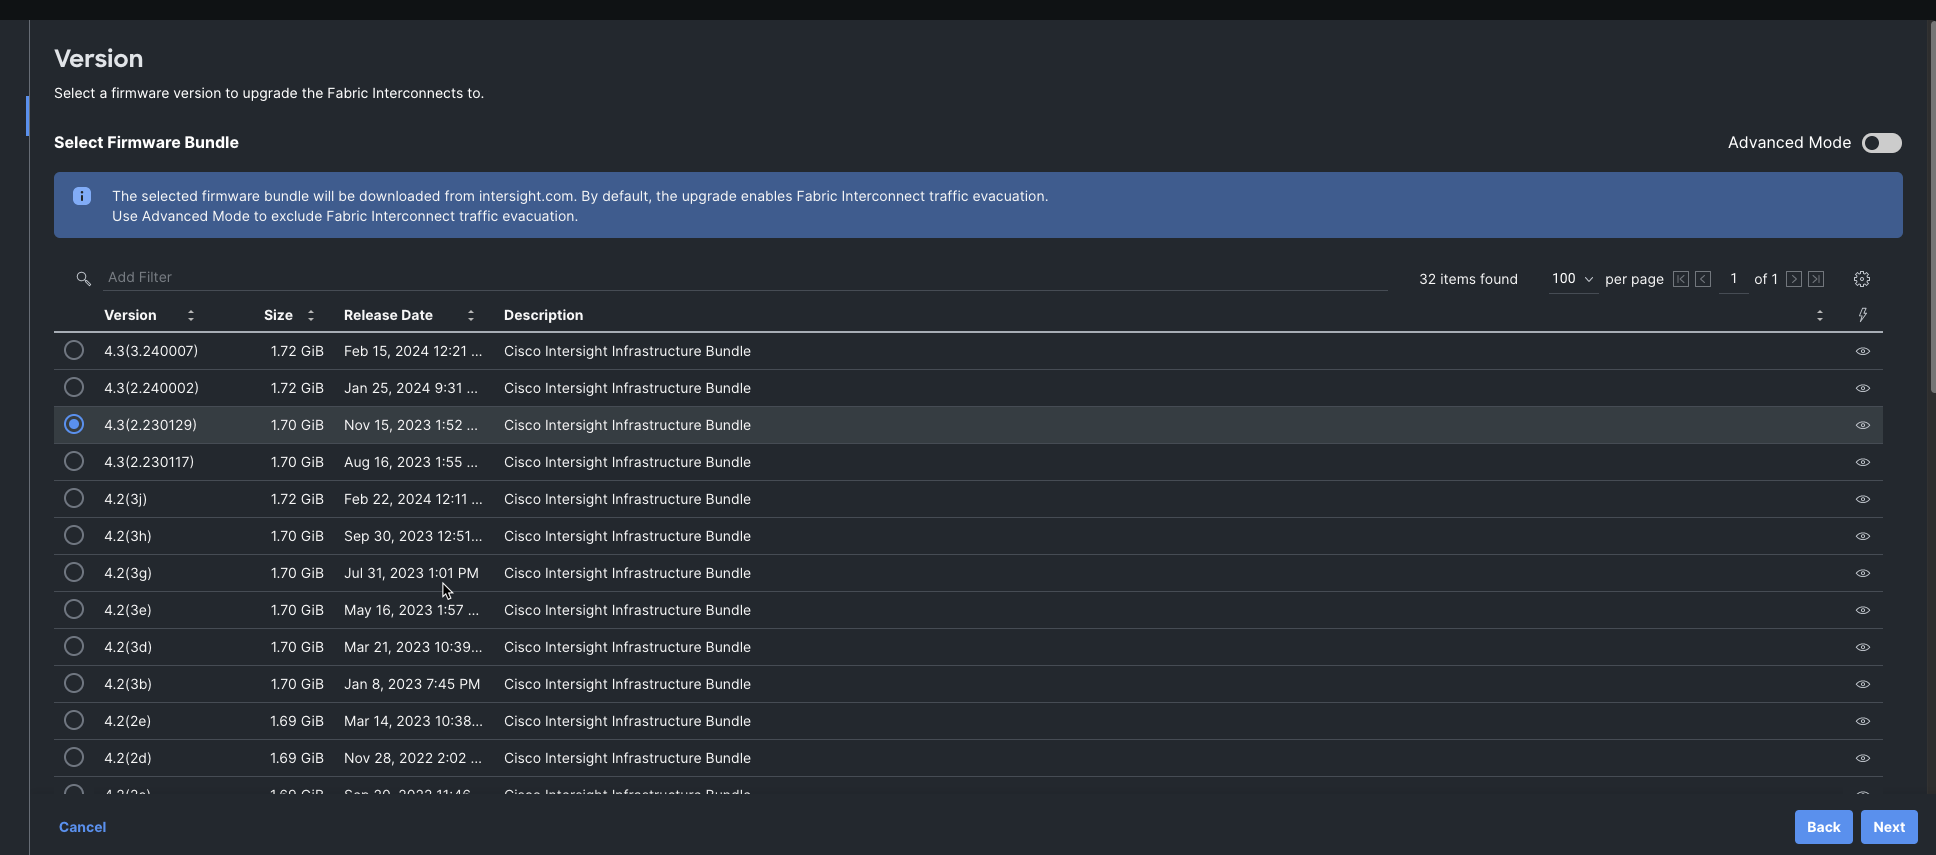Click the Next button
The height and width of the screenshot is (855, 1936).
(1888, 827)
